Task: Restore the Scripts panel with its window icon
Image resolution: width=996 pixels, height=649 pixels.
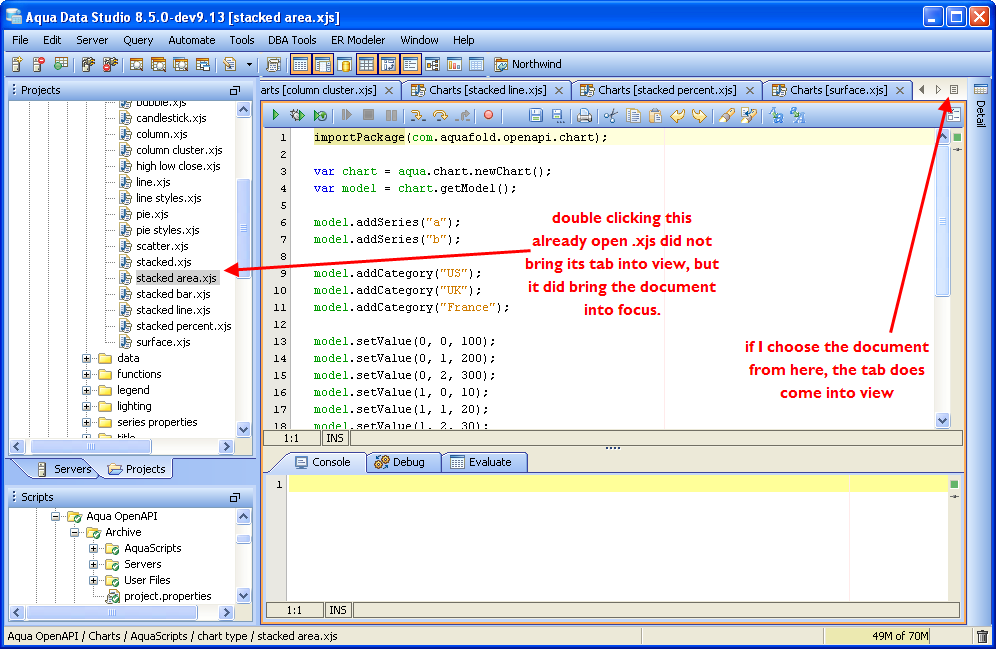Action: click(235, 497)
